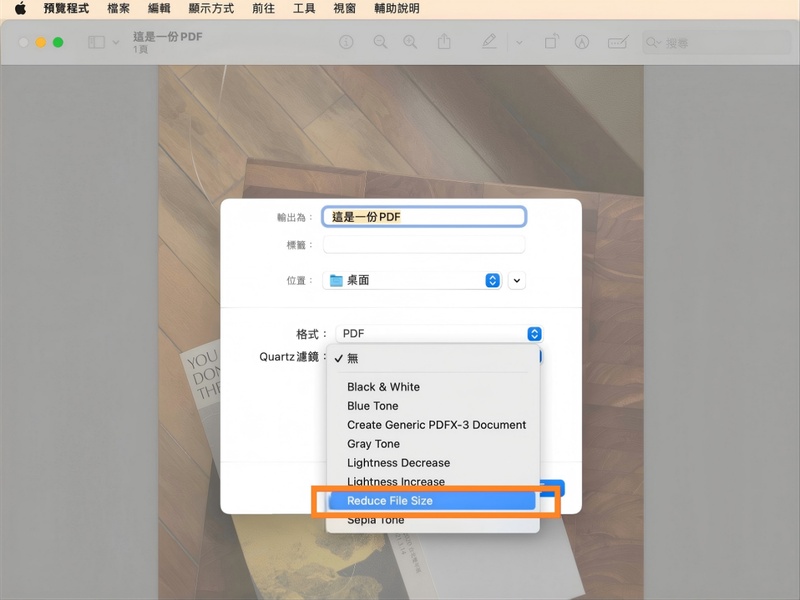
Task: Select the Black & White Quartz filter
Action: 384,387
